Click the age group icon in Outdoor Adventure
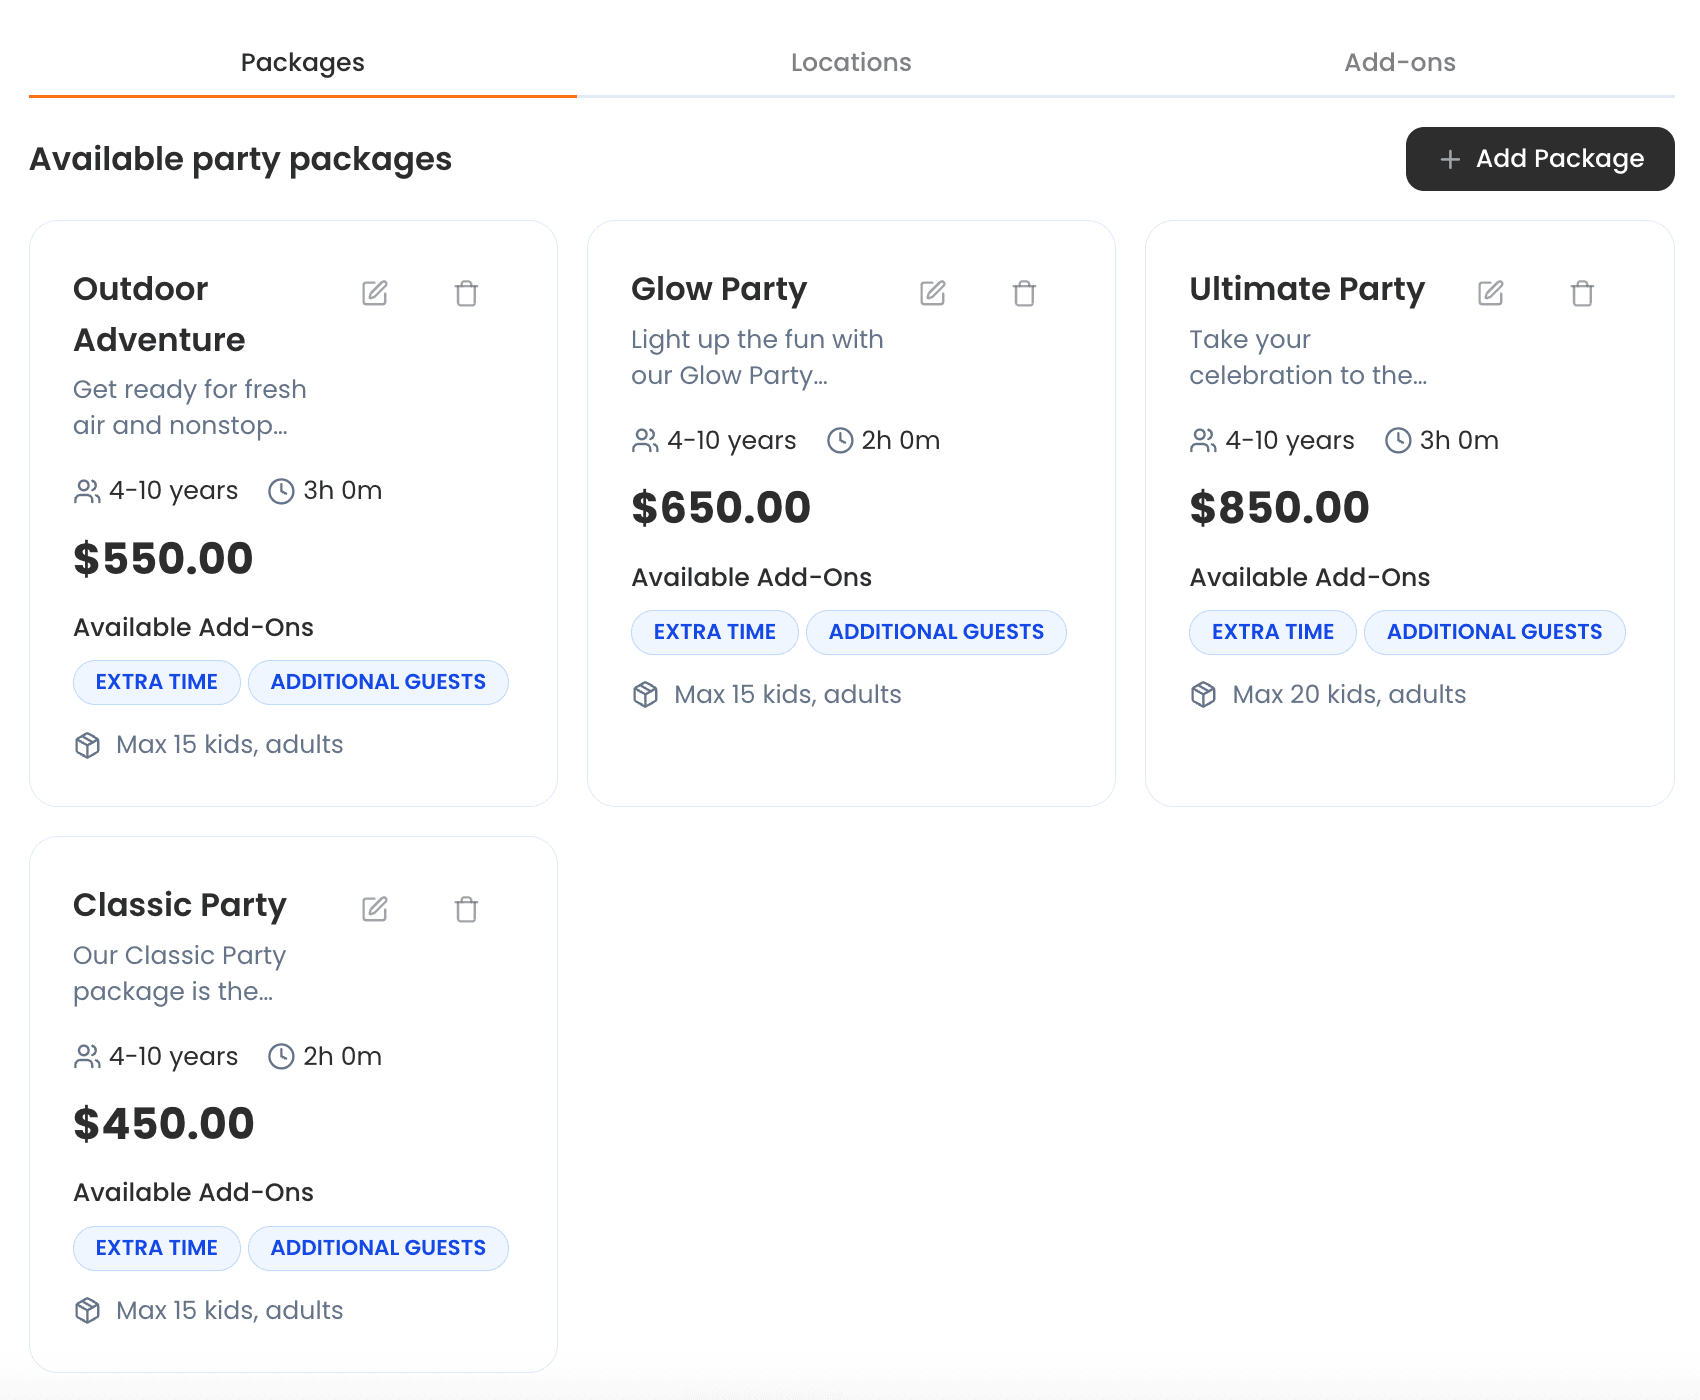 coord(87,491)
